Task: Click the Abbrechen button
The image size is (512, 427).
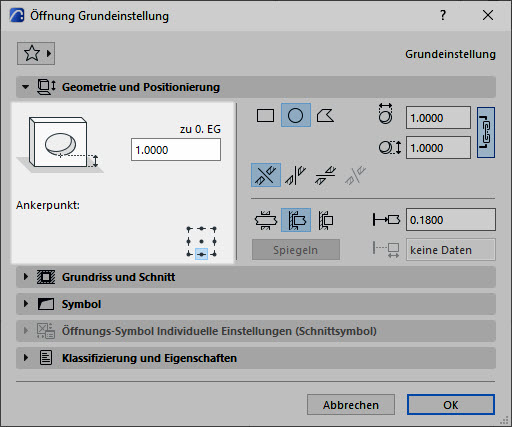Action: (x=351, y=405)
